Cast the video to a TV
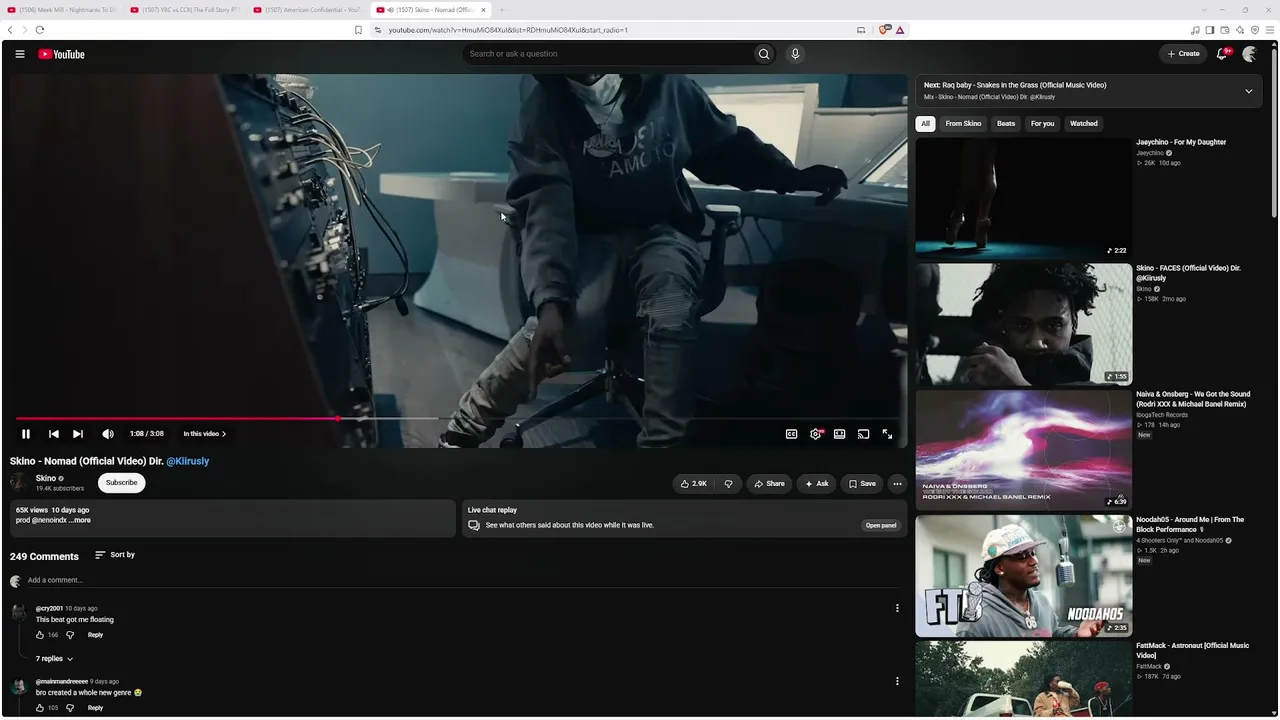 (864, 434)
